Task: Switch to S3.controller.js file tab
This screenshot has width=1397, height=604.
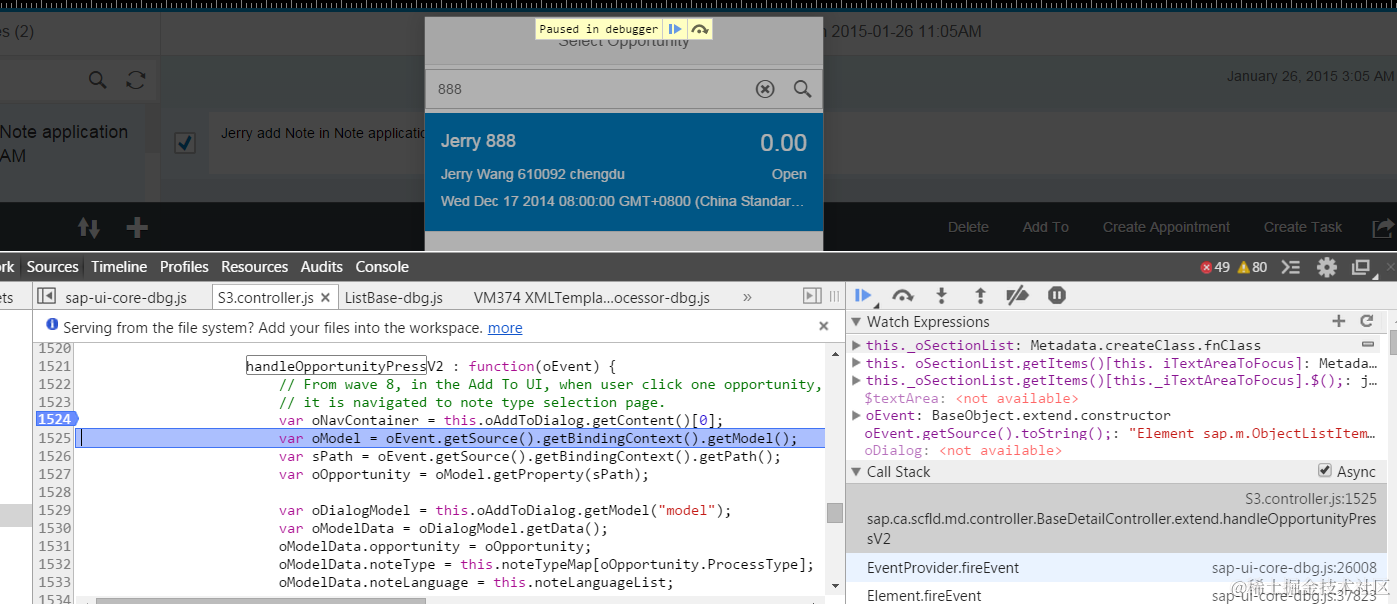Action: click(265, 297)
